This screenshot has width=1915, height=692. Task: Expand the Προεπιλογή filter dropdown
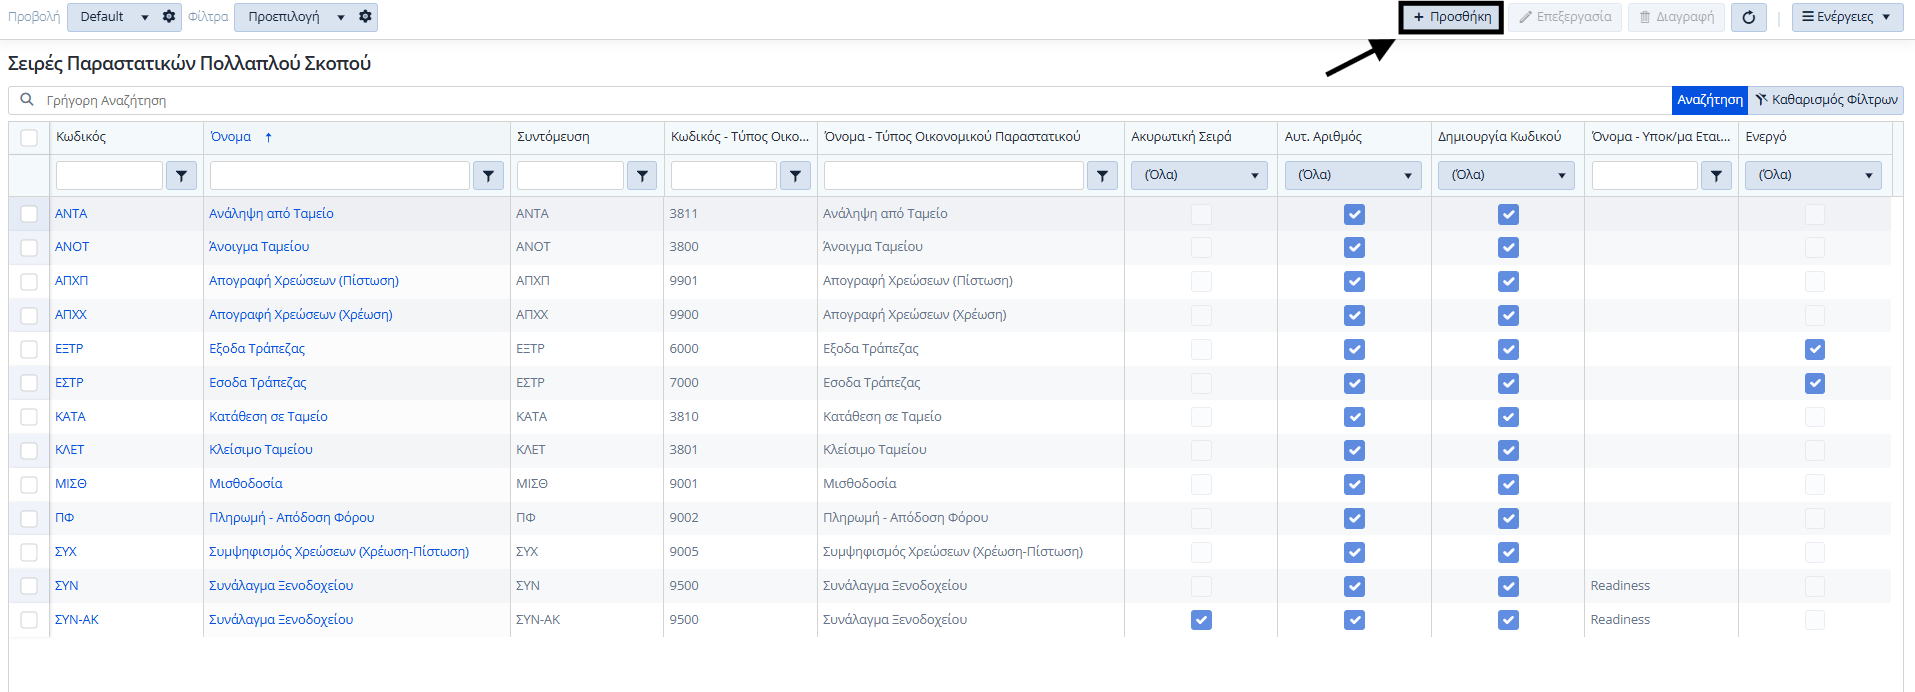pyautogui.click(x=341, y=17)
